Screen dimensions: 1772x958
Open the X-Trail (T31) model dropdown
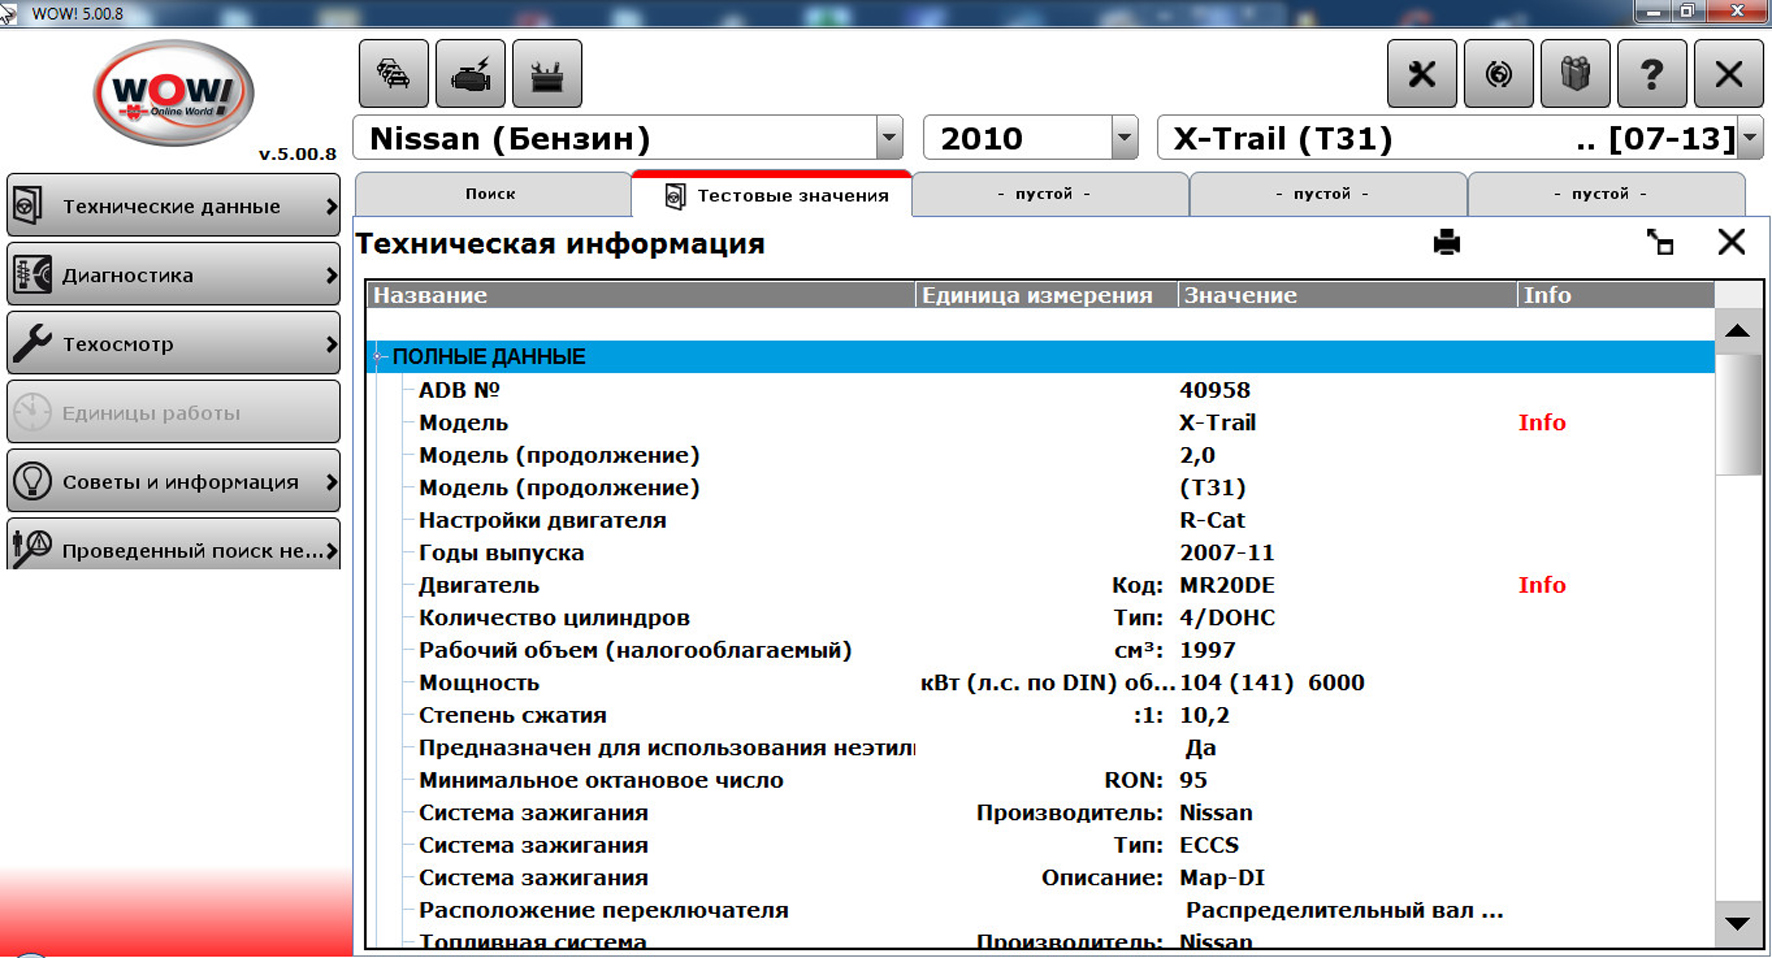click(x=1749, y=138)
